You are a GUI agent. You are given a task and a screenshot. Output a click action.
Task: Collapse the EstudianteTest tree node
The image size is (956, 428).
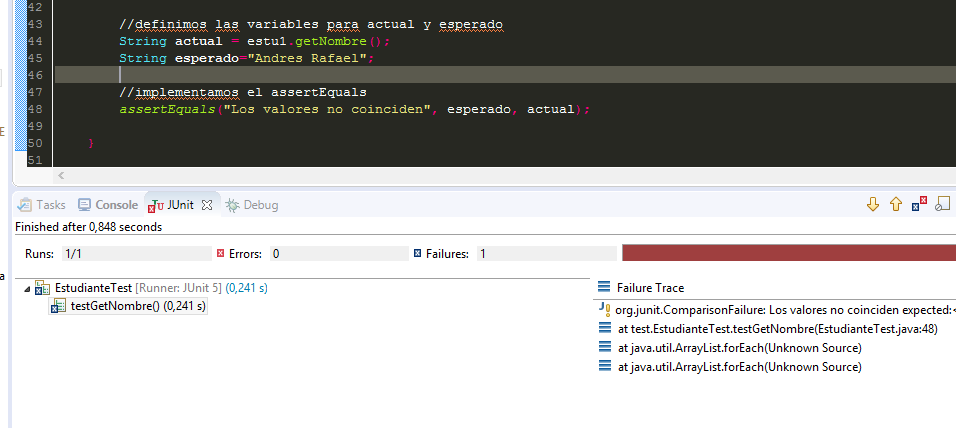[x=27, y=288]
